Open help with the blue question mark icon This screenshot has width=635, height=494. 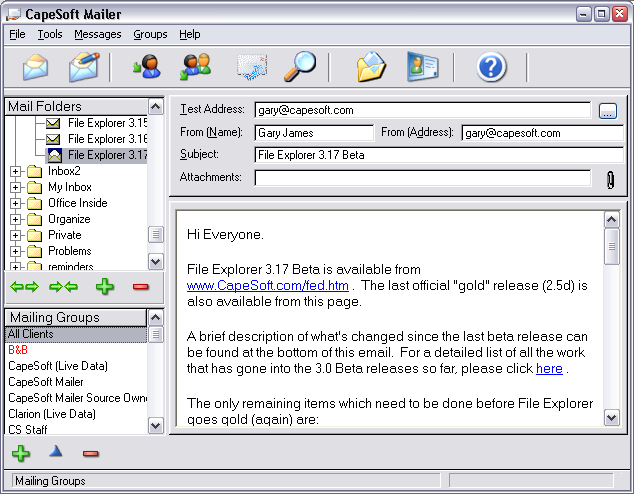491,67
